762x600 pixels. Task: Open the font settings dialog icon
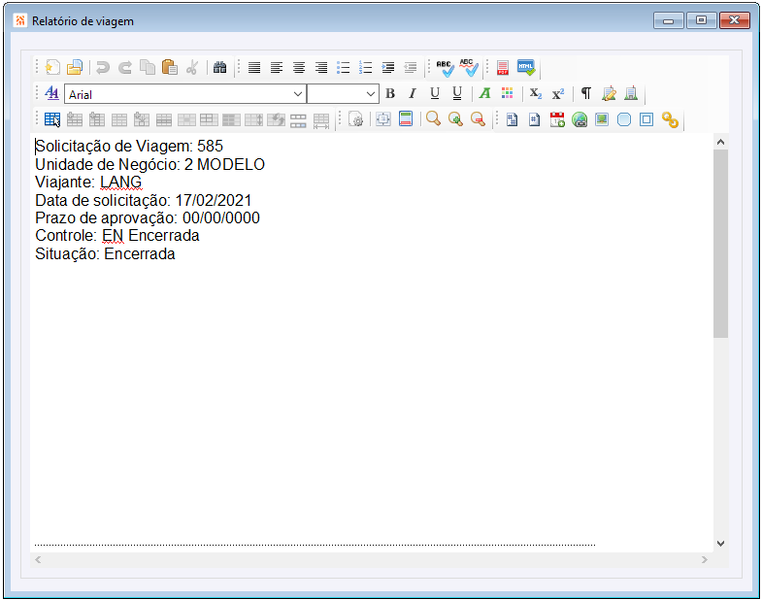(52, 93)
